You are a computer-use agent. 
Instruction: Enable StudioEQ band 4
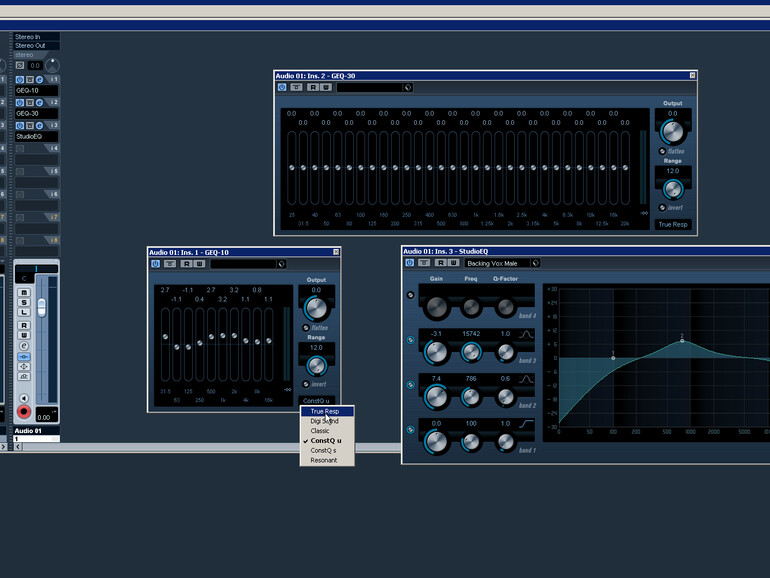click(411, 295)
